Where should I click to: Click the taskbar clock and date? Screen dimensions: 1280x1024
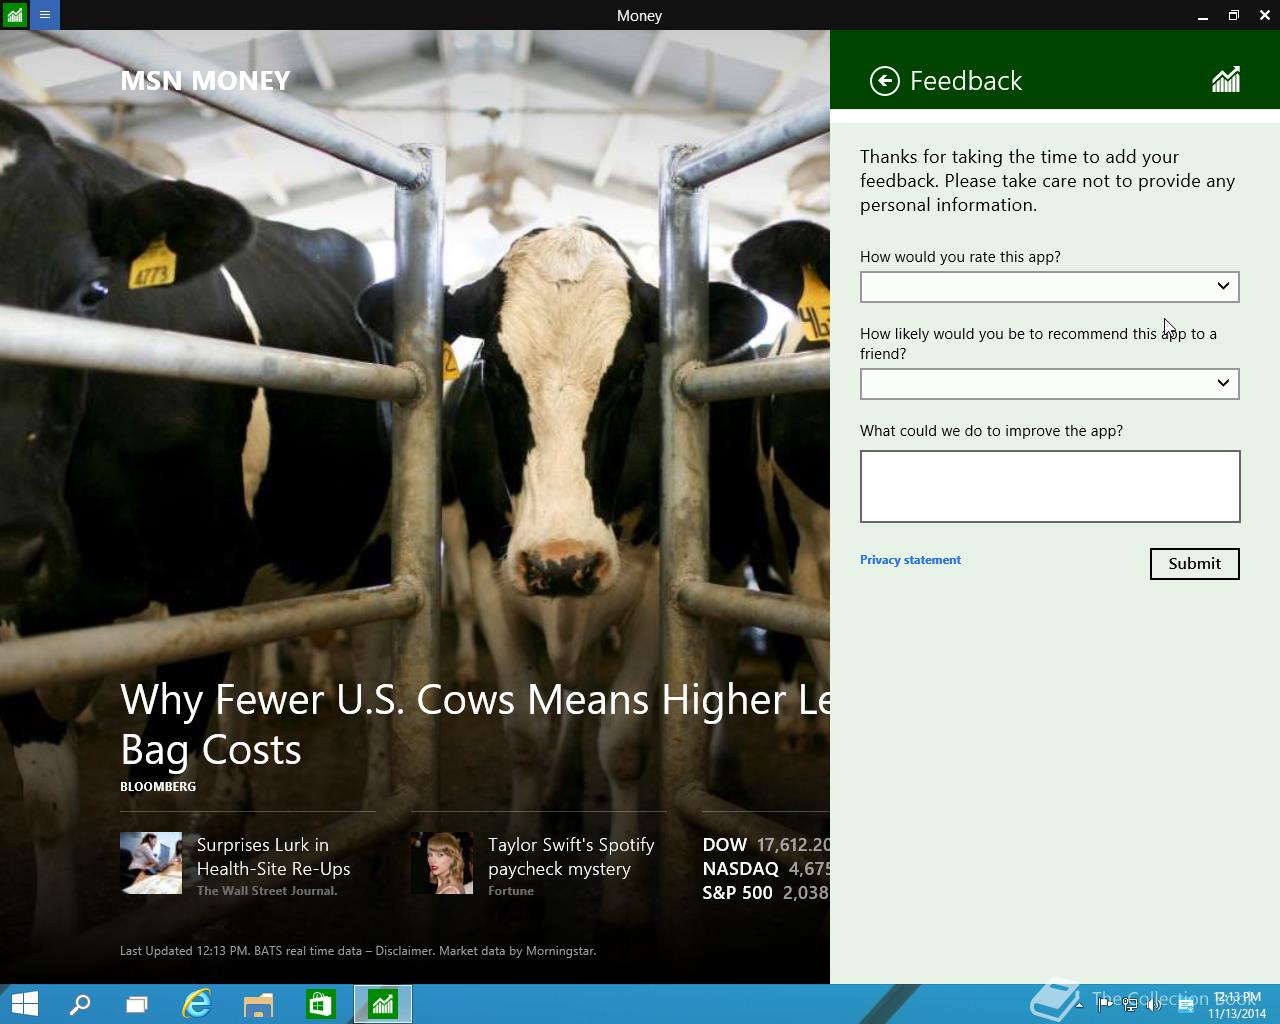coord(1237,1005)
